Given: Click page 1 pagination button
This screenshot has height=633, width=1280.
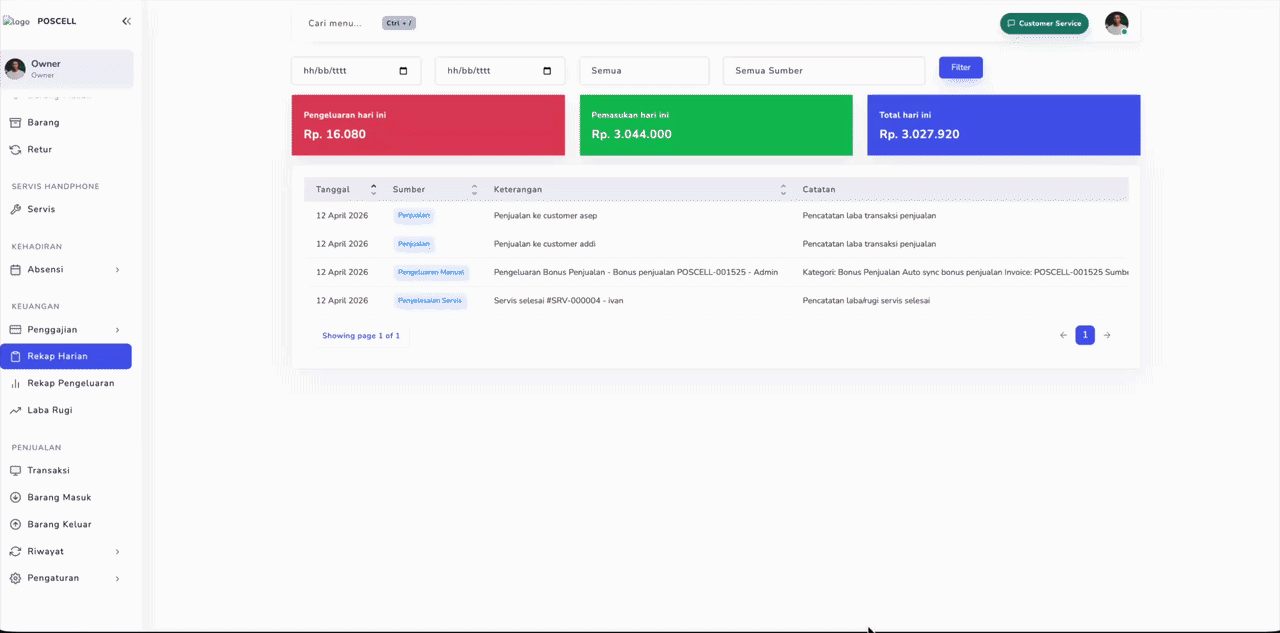Looking at the screenshot, I should pyautogui.click(x=1085, y=336).
